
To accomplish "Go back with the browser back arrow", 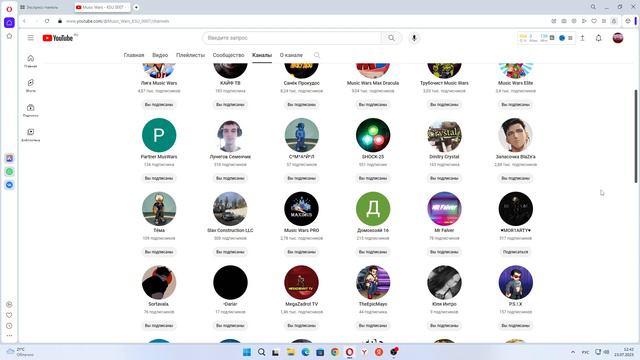I will [x=24, y=21].
